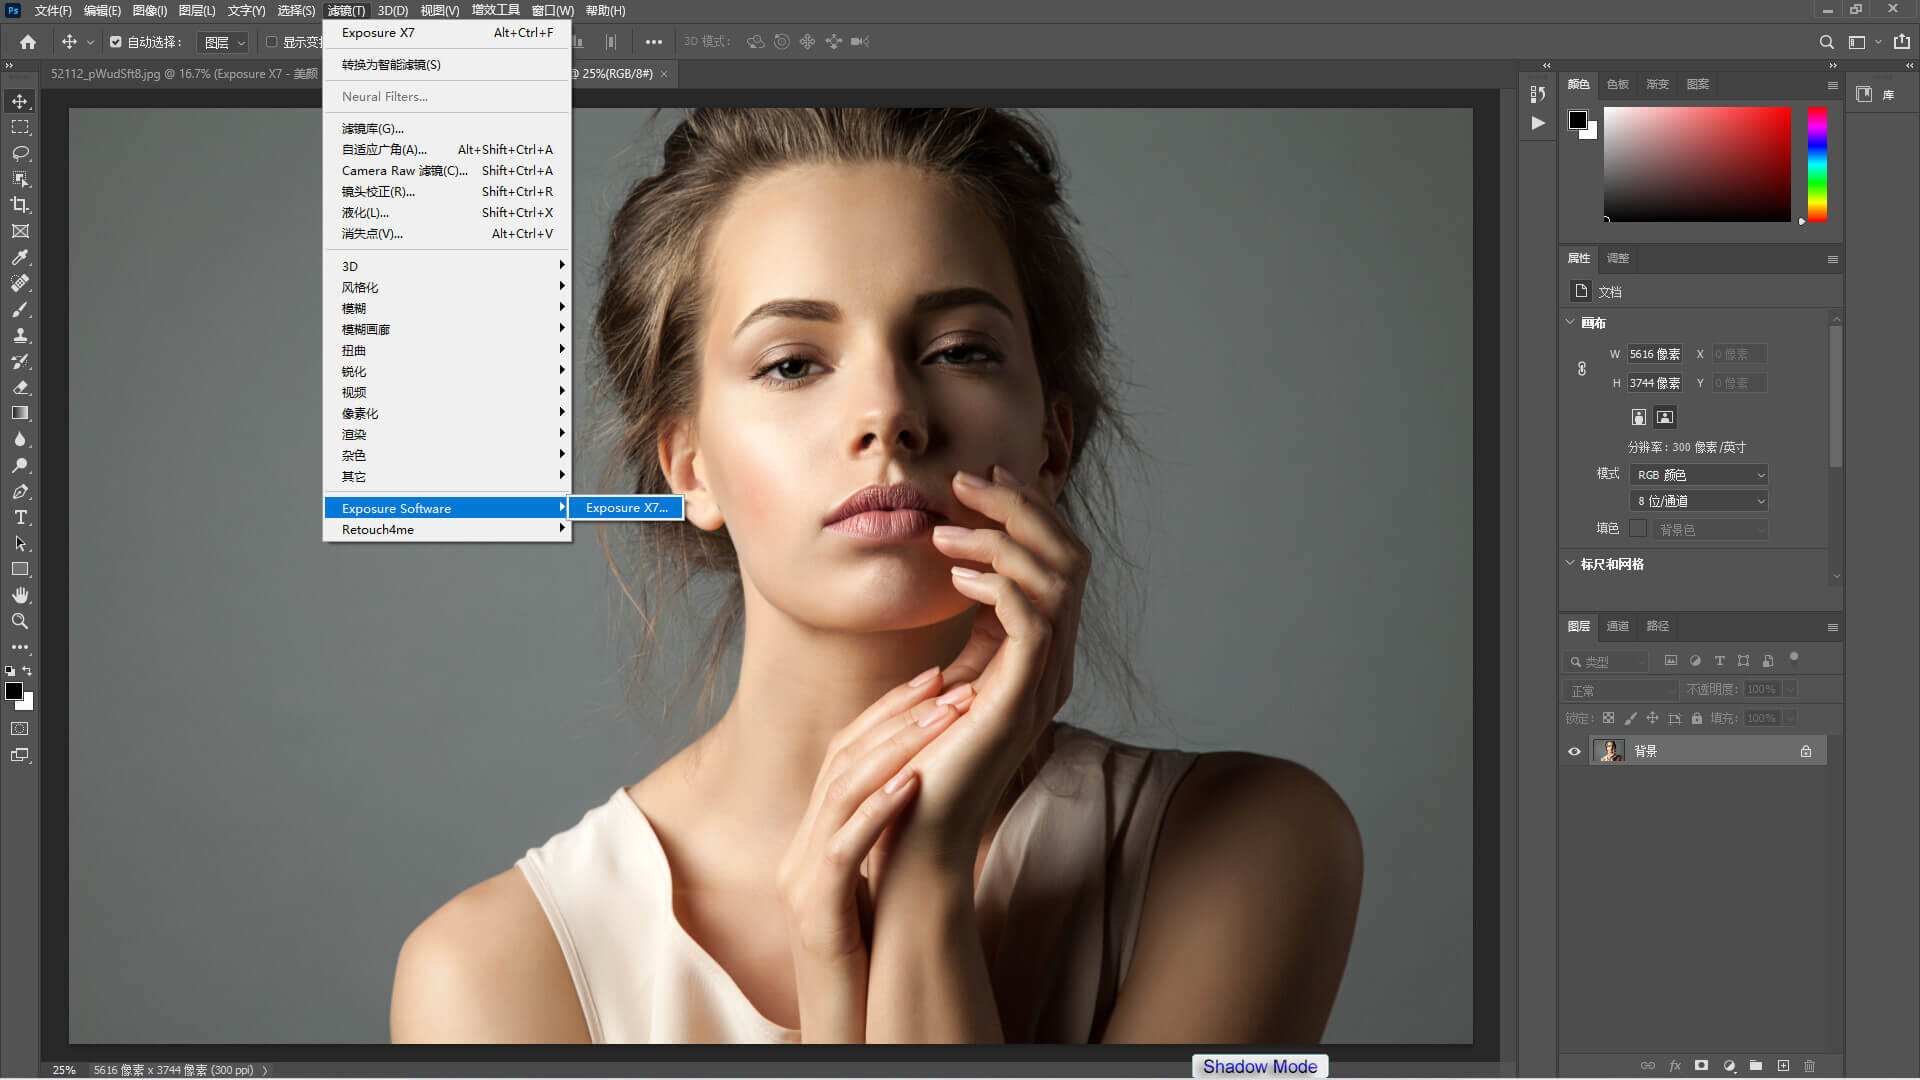Toggle the 显示变换 checkbox
The height and width of the screenshot is (1080, 1920).
(x=271, y=42)
